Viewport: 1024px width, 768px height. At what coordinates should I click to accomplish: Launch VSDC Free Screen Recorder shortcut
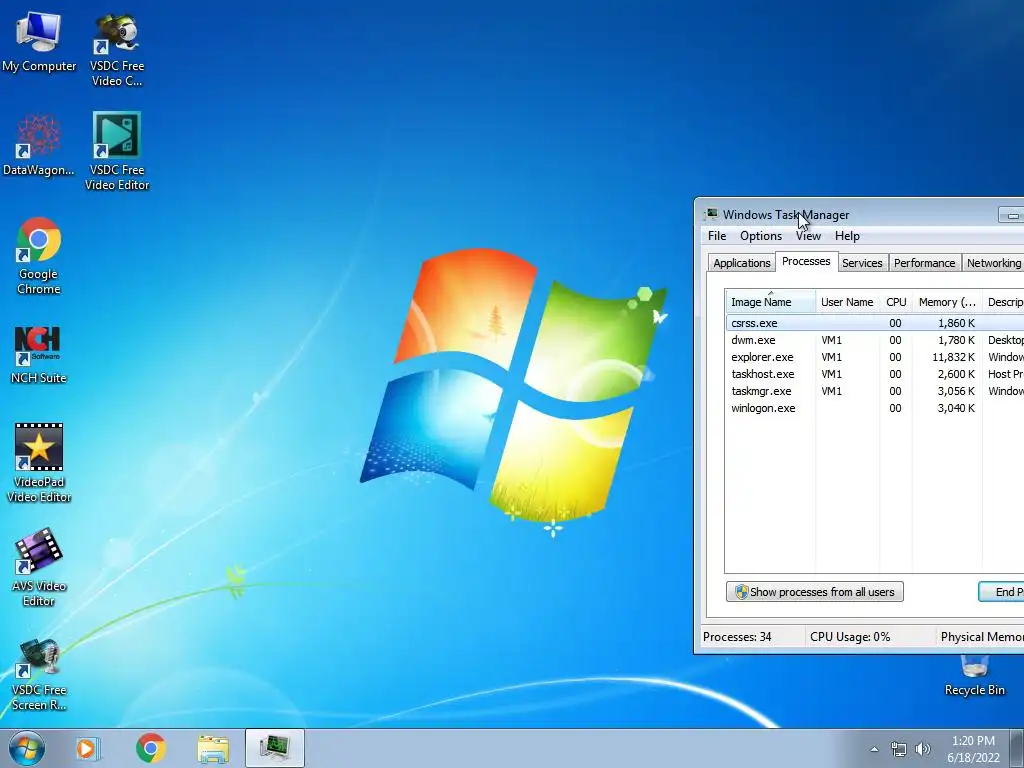click(39, 674)
